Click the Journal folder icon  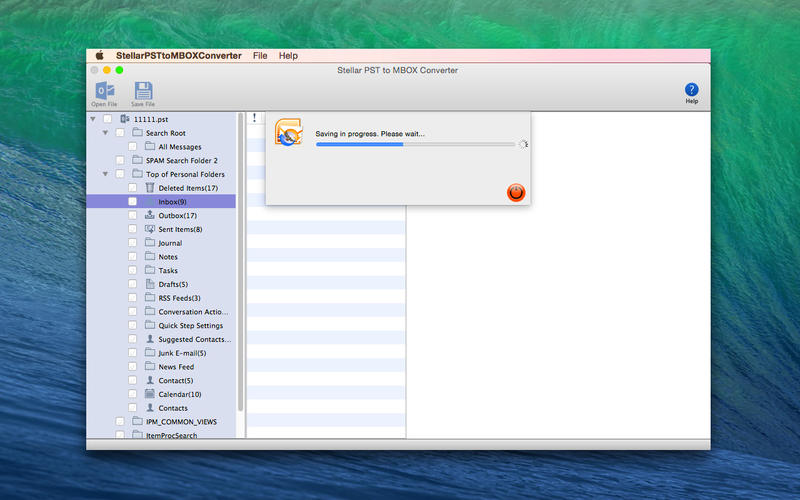click(150, 242)
